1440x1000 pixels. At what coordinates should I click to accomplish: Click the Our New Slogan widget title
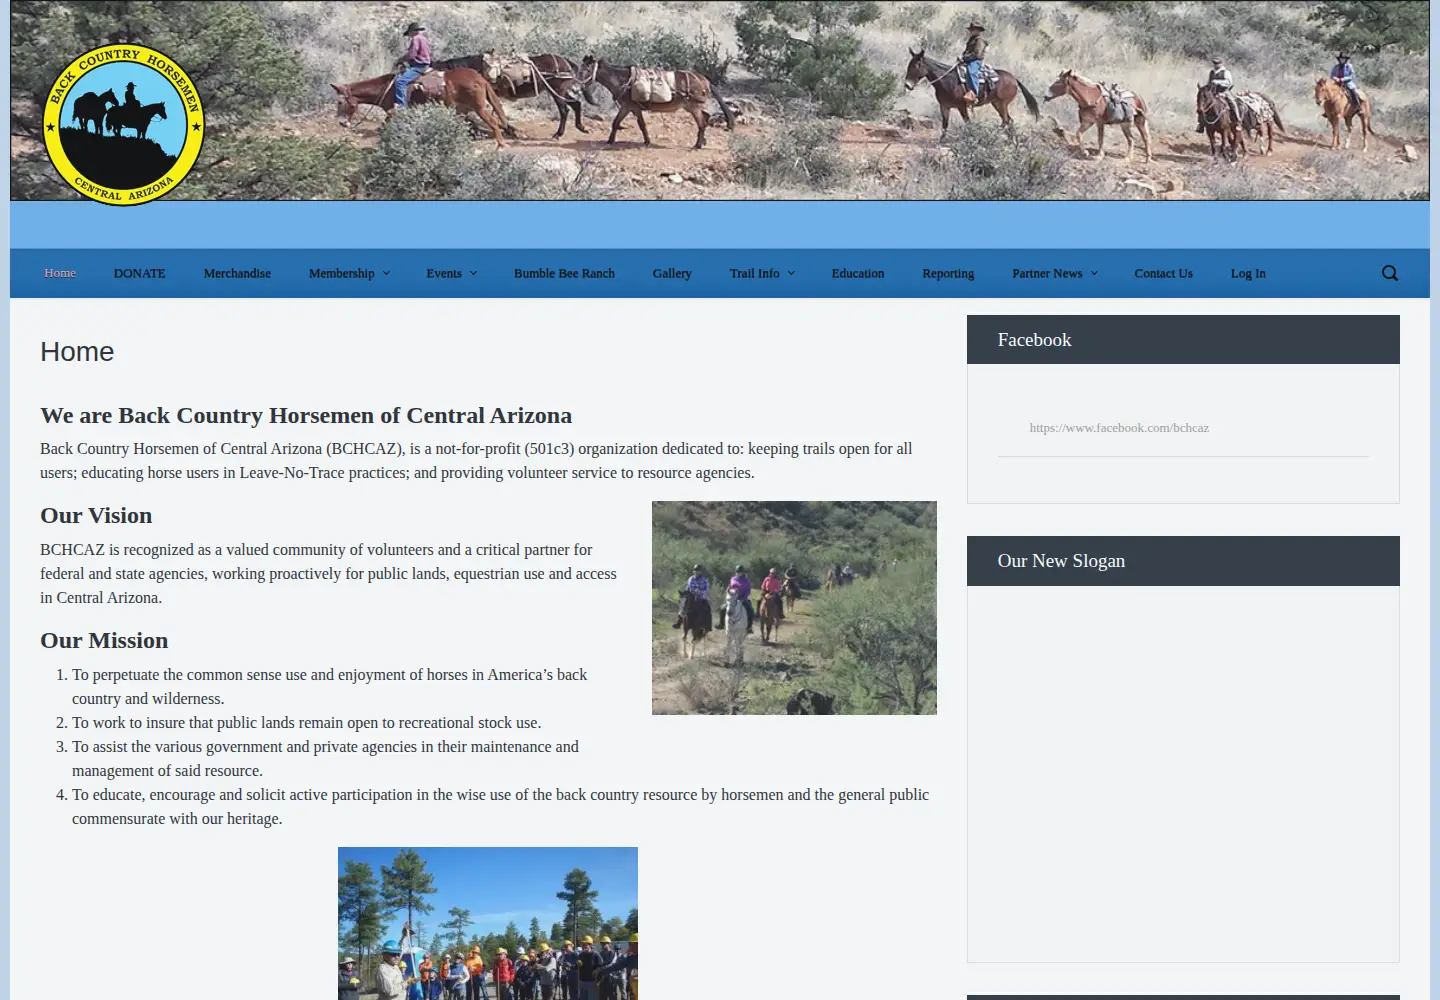(x=1061, y=561)
